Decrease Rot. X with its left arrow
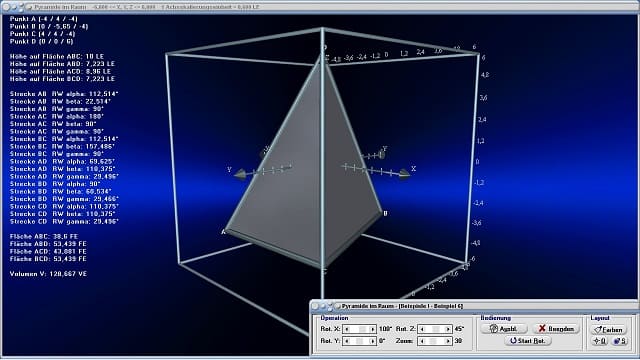This screenshot has height=360, width=640. click(347, 329)
